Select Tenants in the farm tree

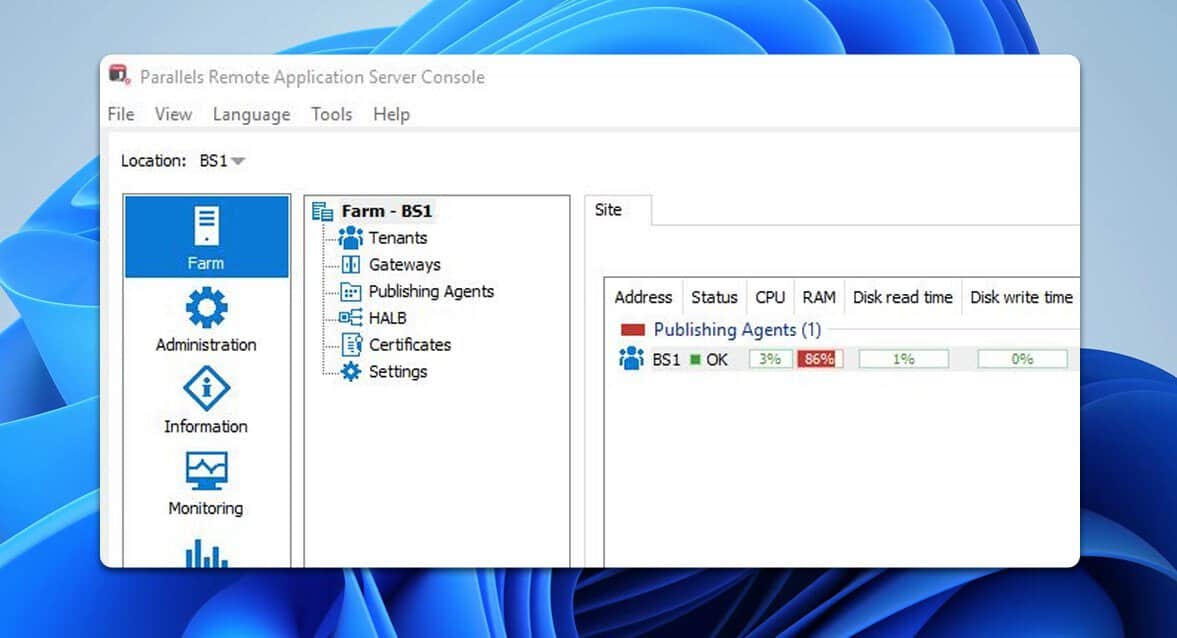pos(398,238)
